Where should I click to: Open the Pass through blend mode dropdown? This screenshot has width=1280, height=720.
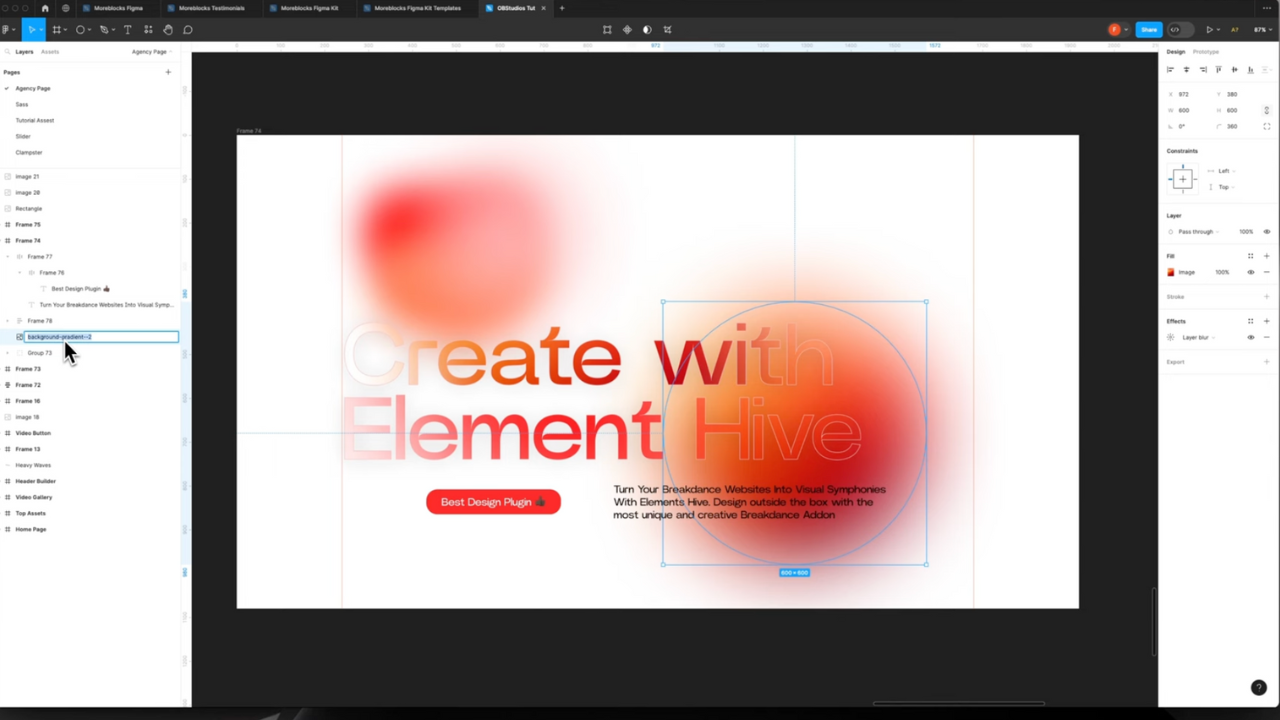(1197, 232)
